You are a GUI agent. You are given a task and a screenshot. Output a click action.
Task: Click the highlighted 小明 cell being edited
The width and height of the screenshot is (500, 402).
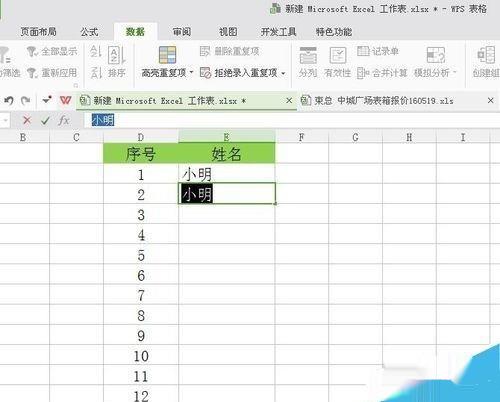click(x=227, y=193)
